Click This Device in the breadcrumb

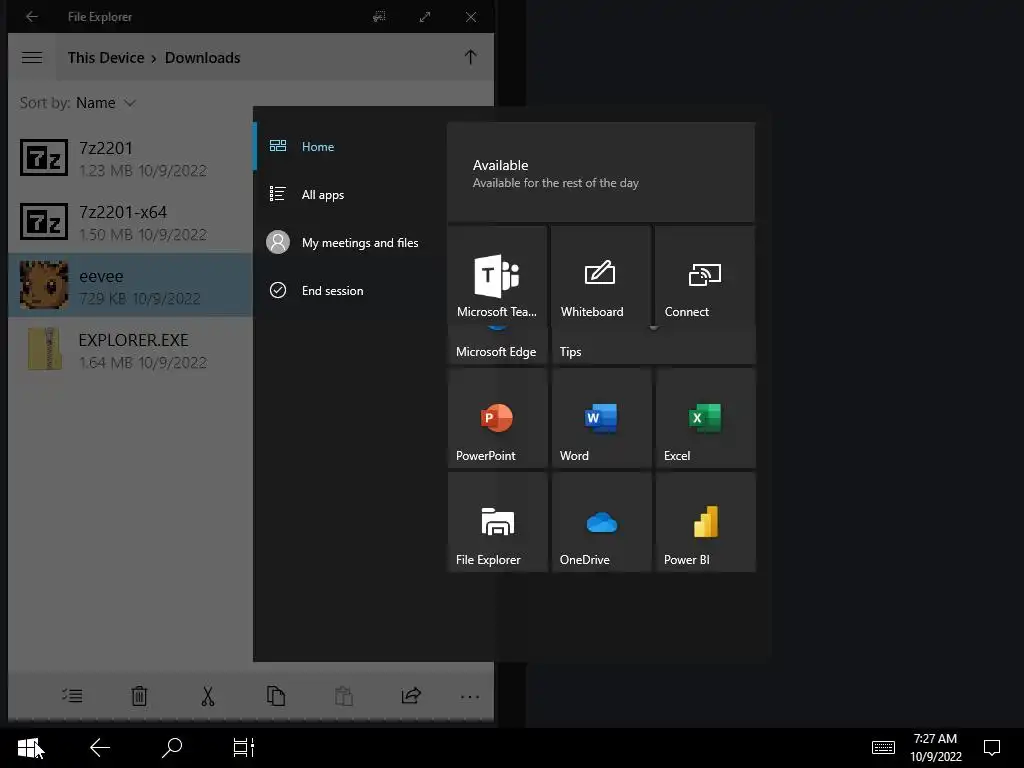106,57
